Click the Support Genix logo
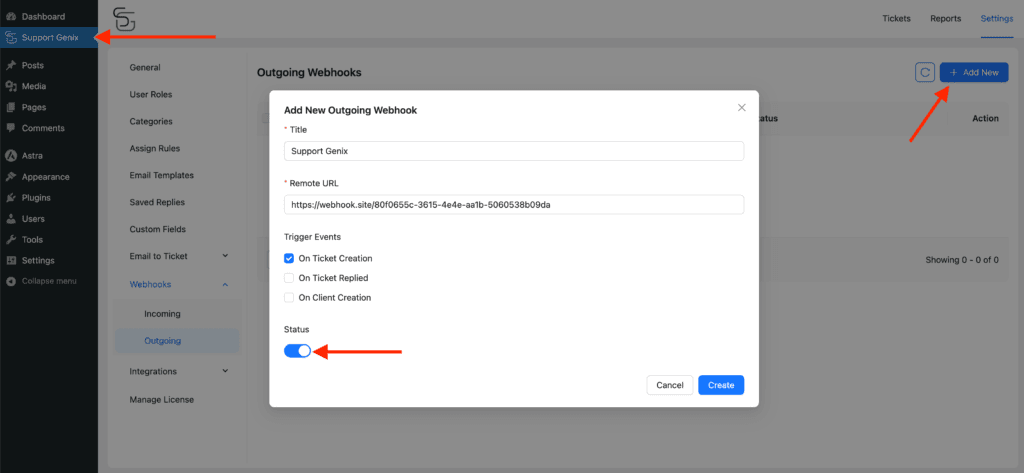This screenshot has height=473, width=1024. point(124,19)
